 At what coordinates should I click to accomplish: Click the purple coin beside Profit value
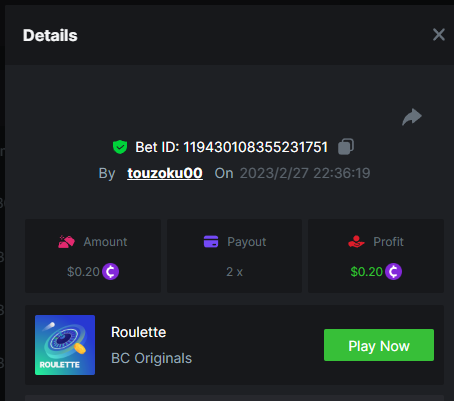[393, 272]
